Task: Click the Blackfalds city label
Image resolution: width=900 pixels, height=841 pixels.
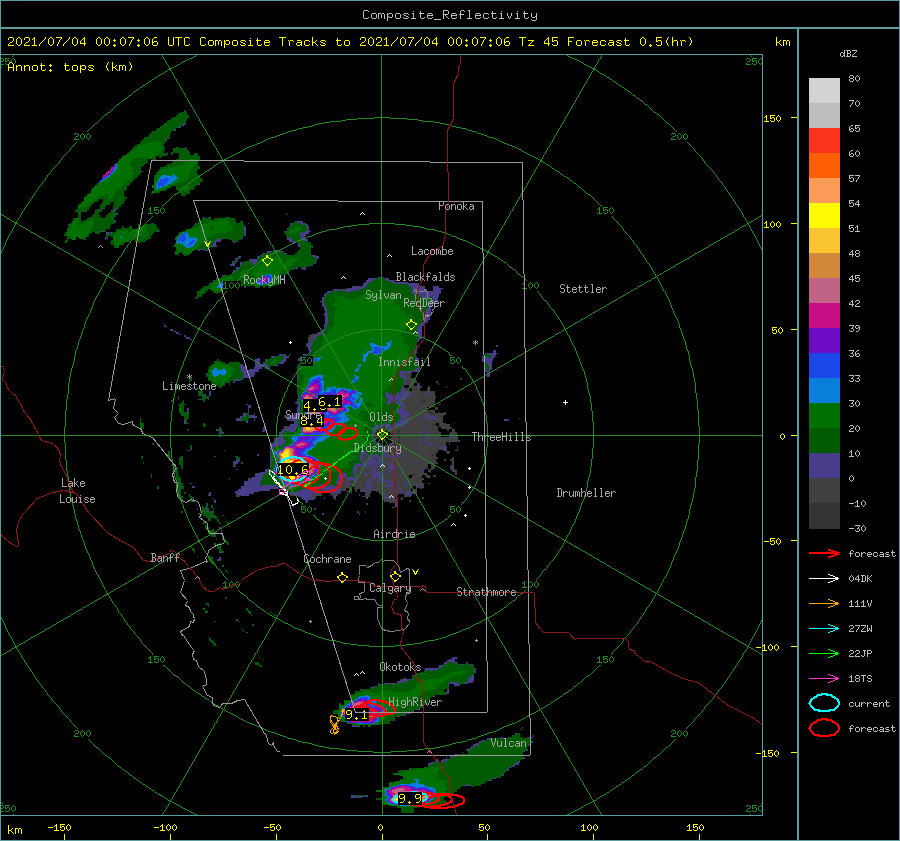Action: coord(425,277)
